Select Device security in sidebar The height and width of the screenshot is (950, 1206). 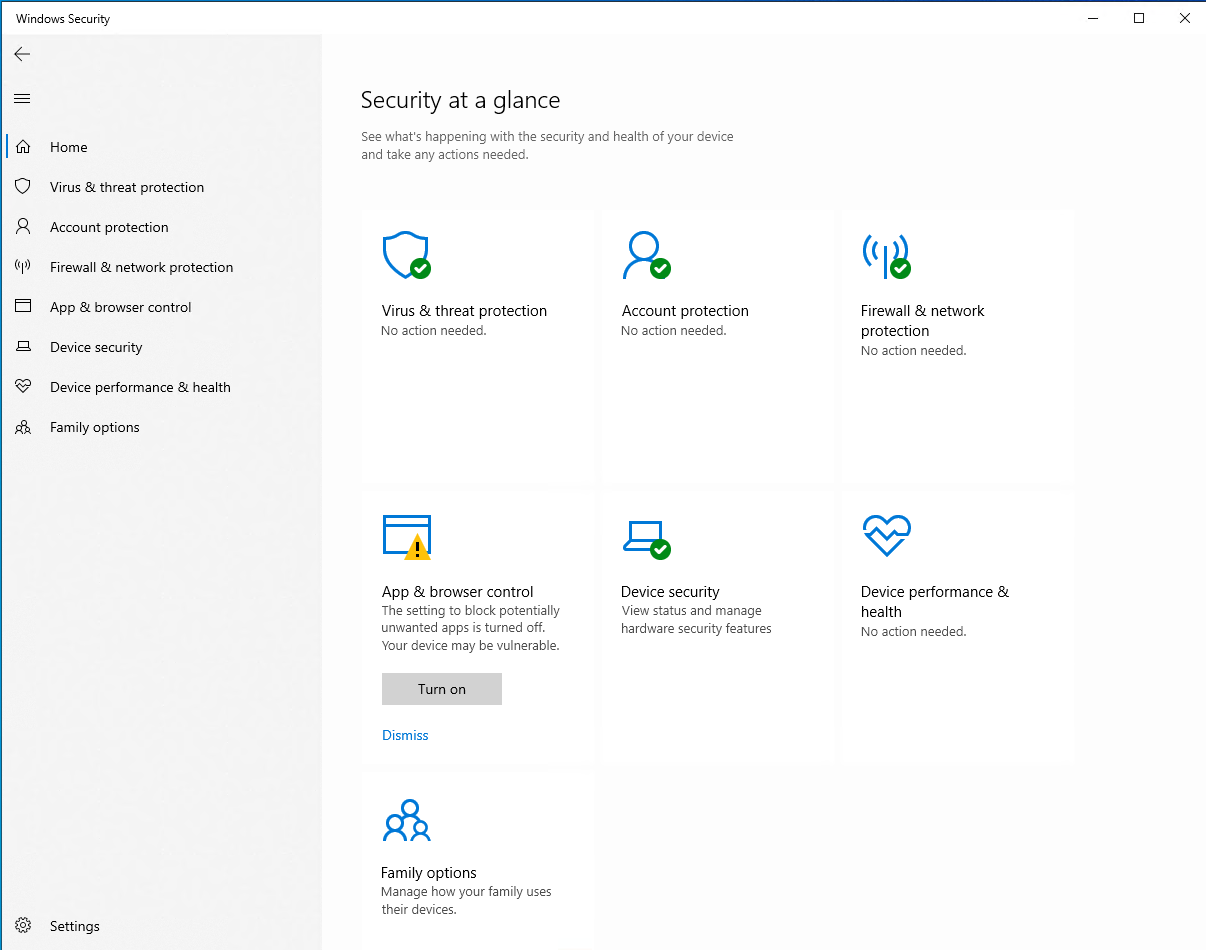pyautogui.click(x=96, y=347)
